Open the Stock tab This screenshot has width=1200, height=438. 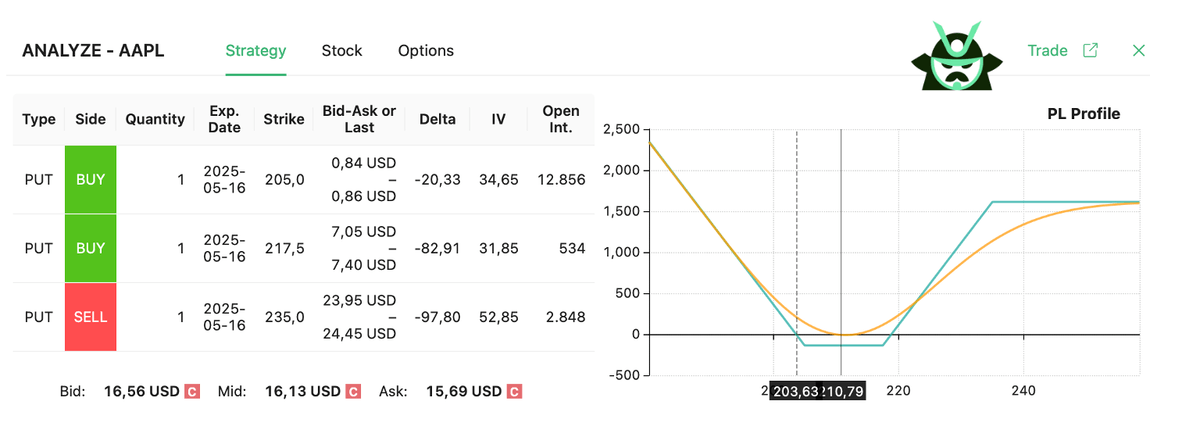tap(342, 51)
